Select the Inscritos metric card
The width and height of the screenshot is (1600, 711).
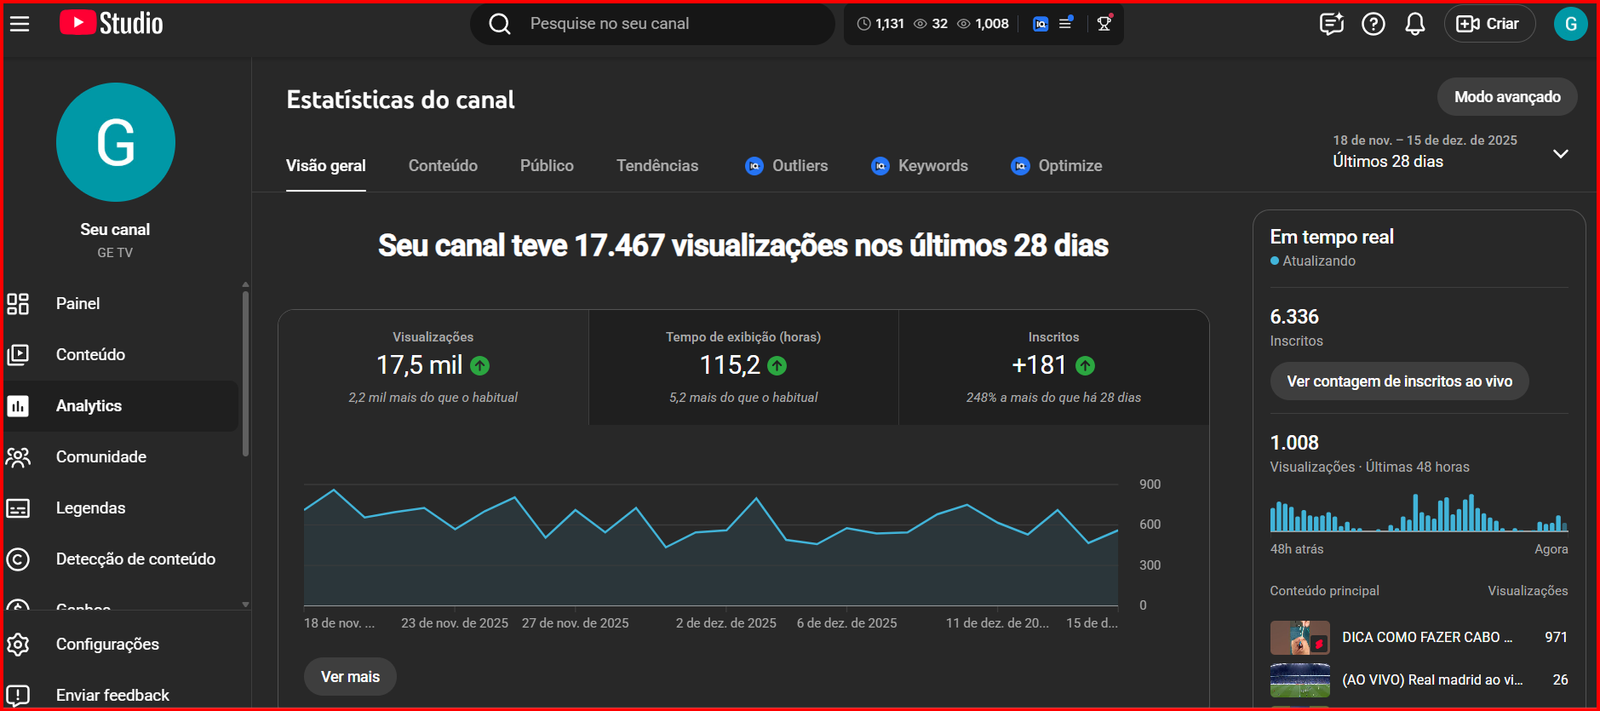1054,367
